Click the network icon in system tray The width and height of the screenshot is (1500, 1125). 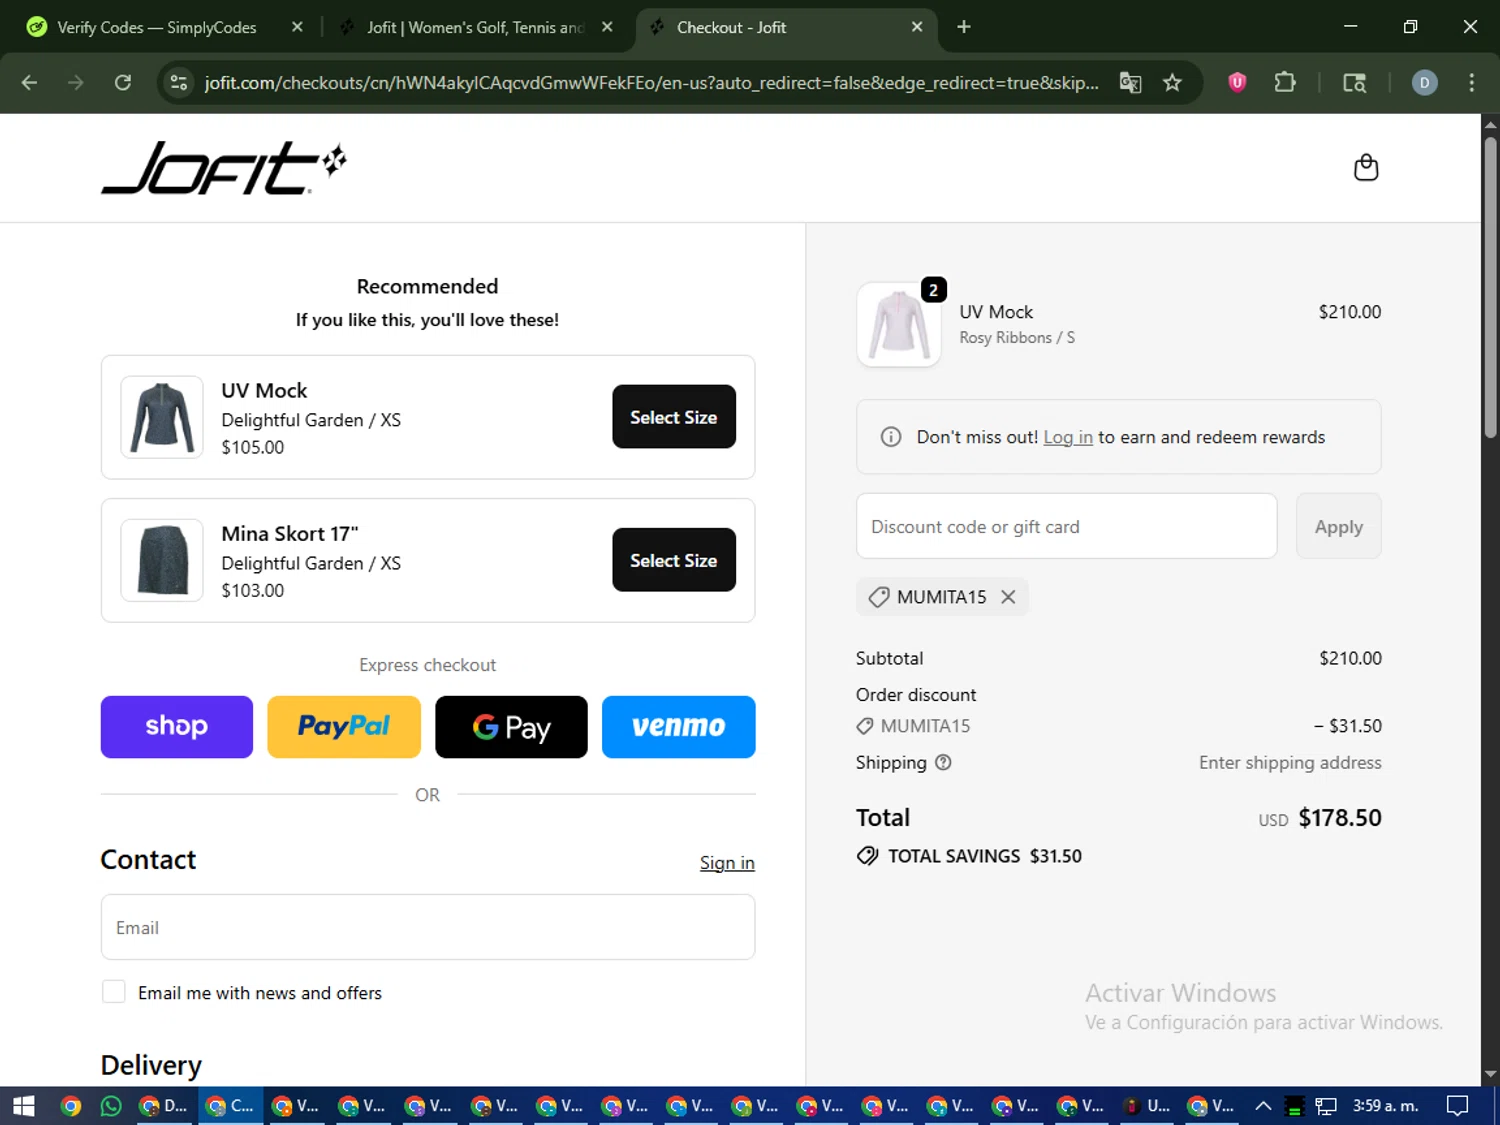[1326, 1106]
